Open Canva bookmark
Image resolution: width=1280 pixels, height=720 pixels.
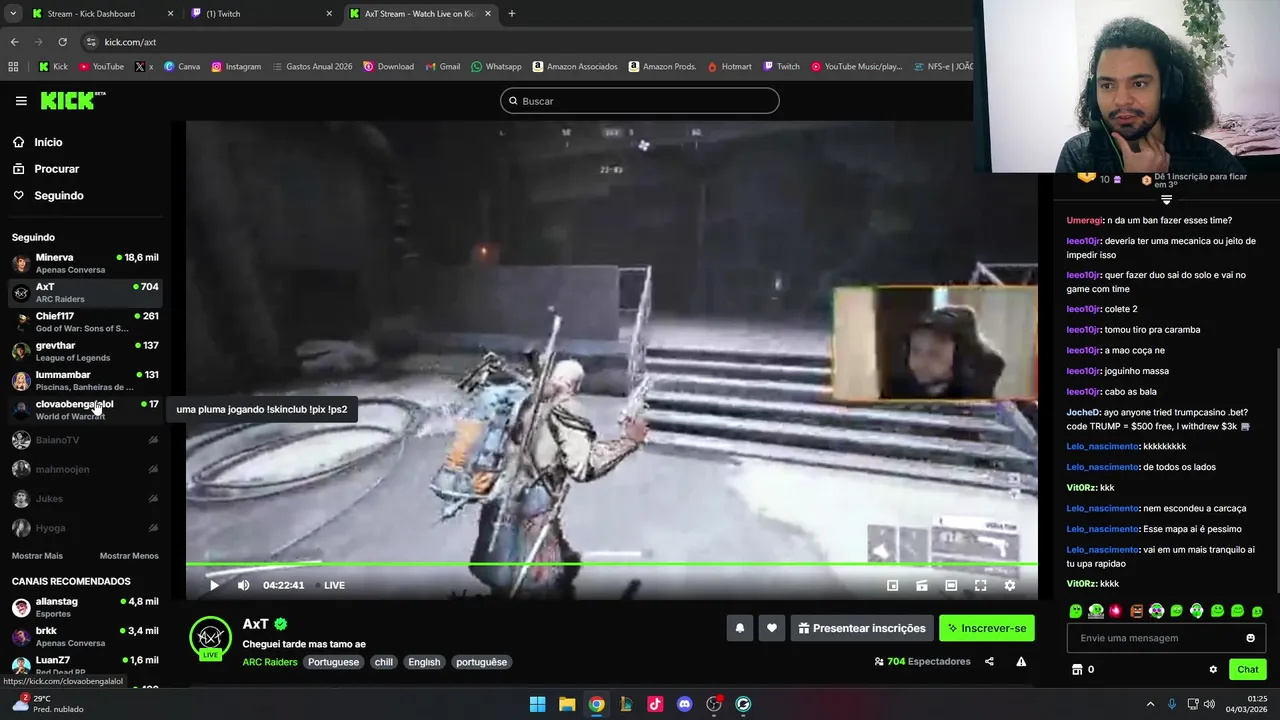tap(182, 67)
